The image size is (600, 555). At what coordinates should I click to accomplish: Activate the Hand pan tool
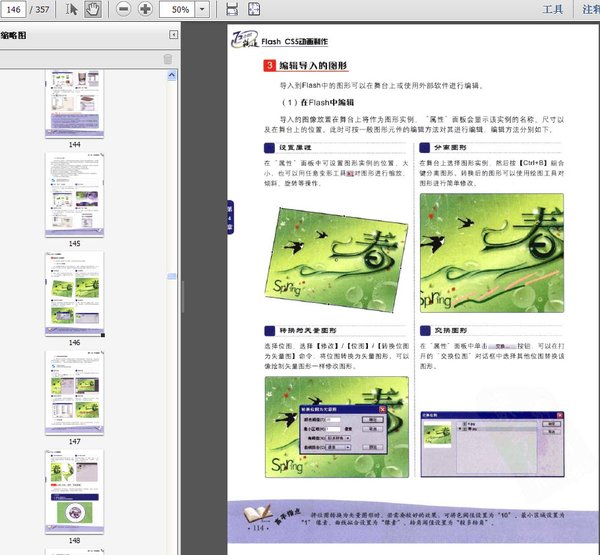[x=93, y=9]
